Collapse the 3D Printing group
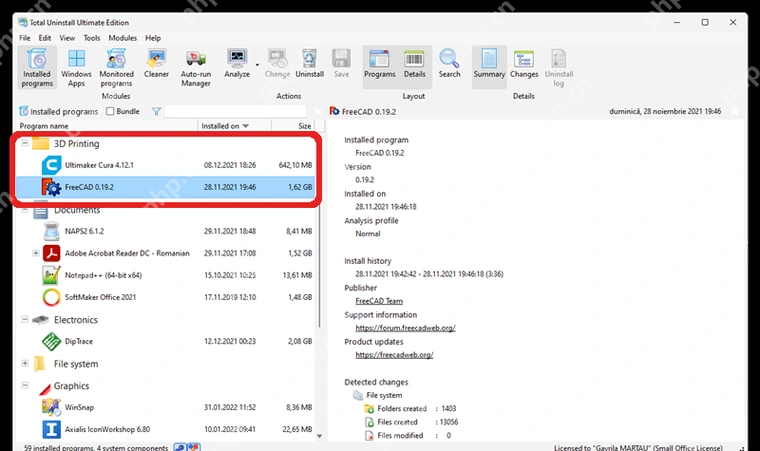Screen dimensions: 760x451 25,143
